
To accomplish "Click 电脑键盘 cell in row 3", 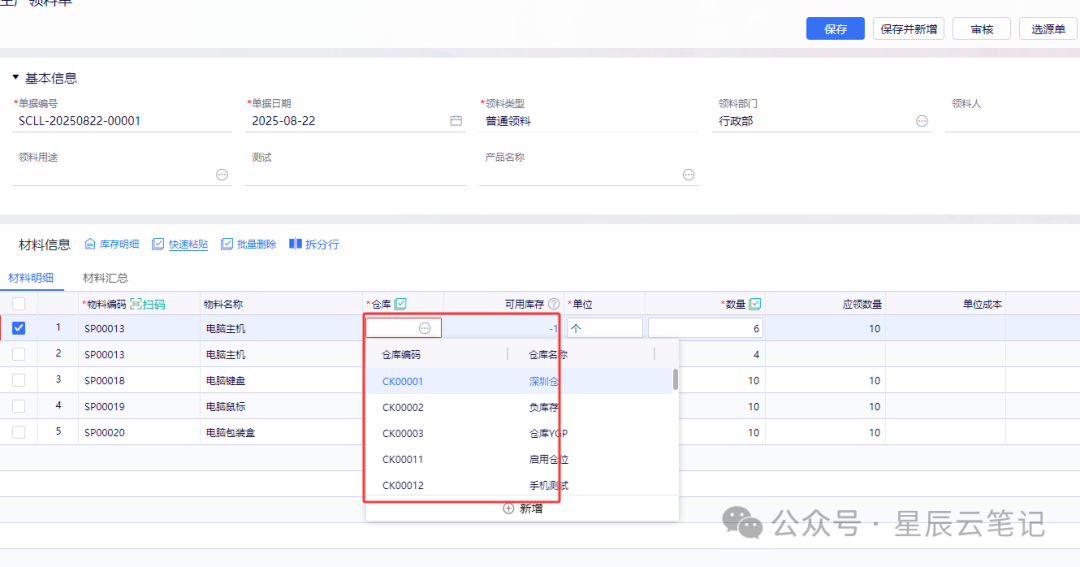I will tap(280, 380).
